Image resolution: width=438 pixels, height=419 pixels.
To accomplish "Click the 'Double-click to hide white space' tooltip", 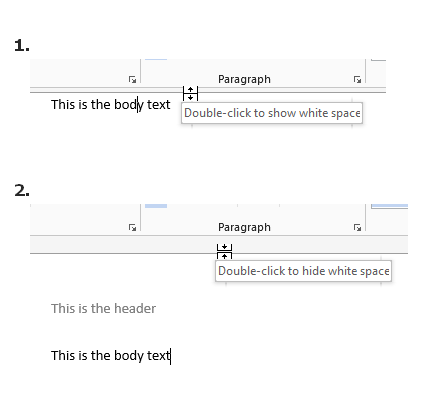I will (x=303, y=271).
